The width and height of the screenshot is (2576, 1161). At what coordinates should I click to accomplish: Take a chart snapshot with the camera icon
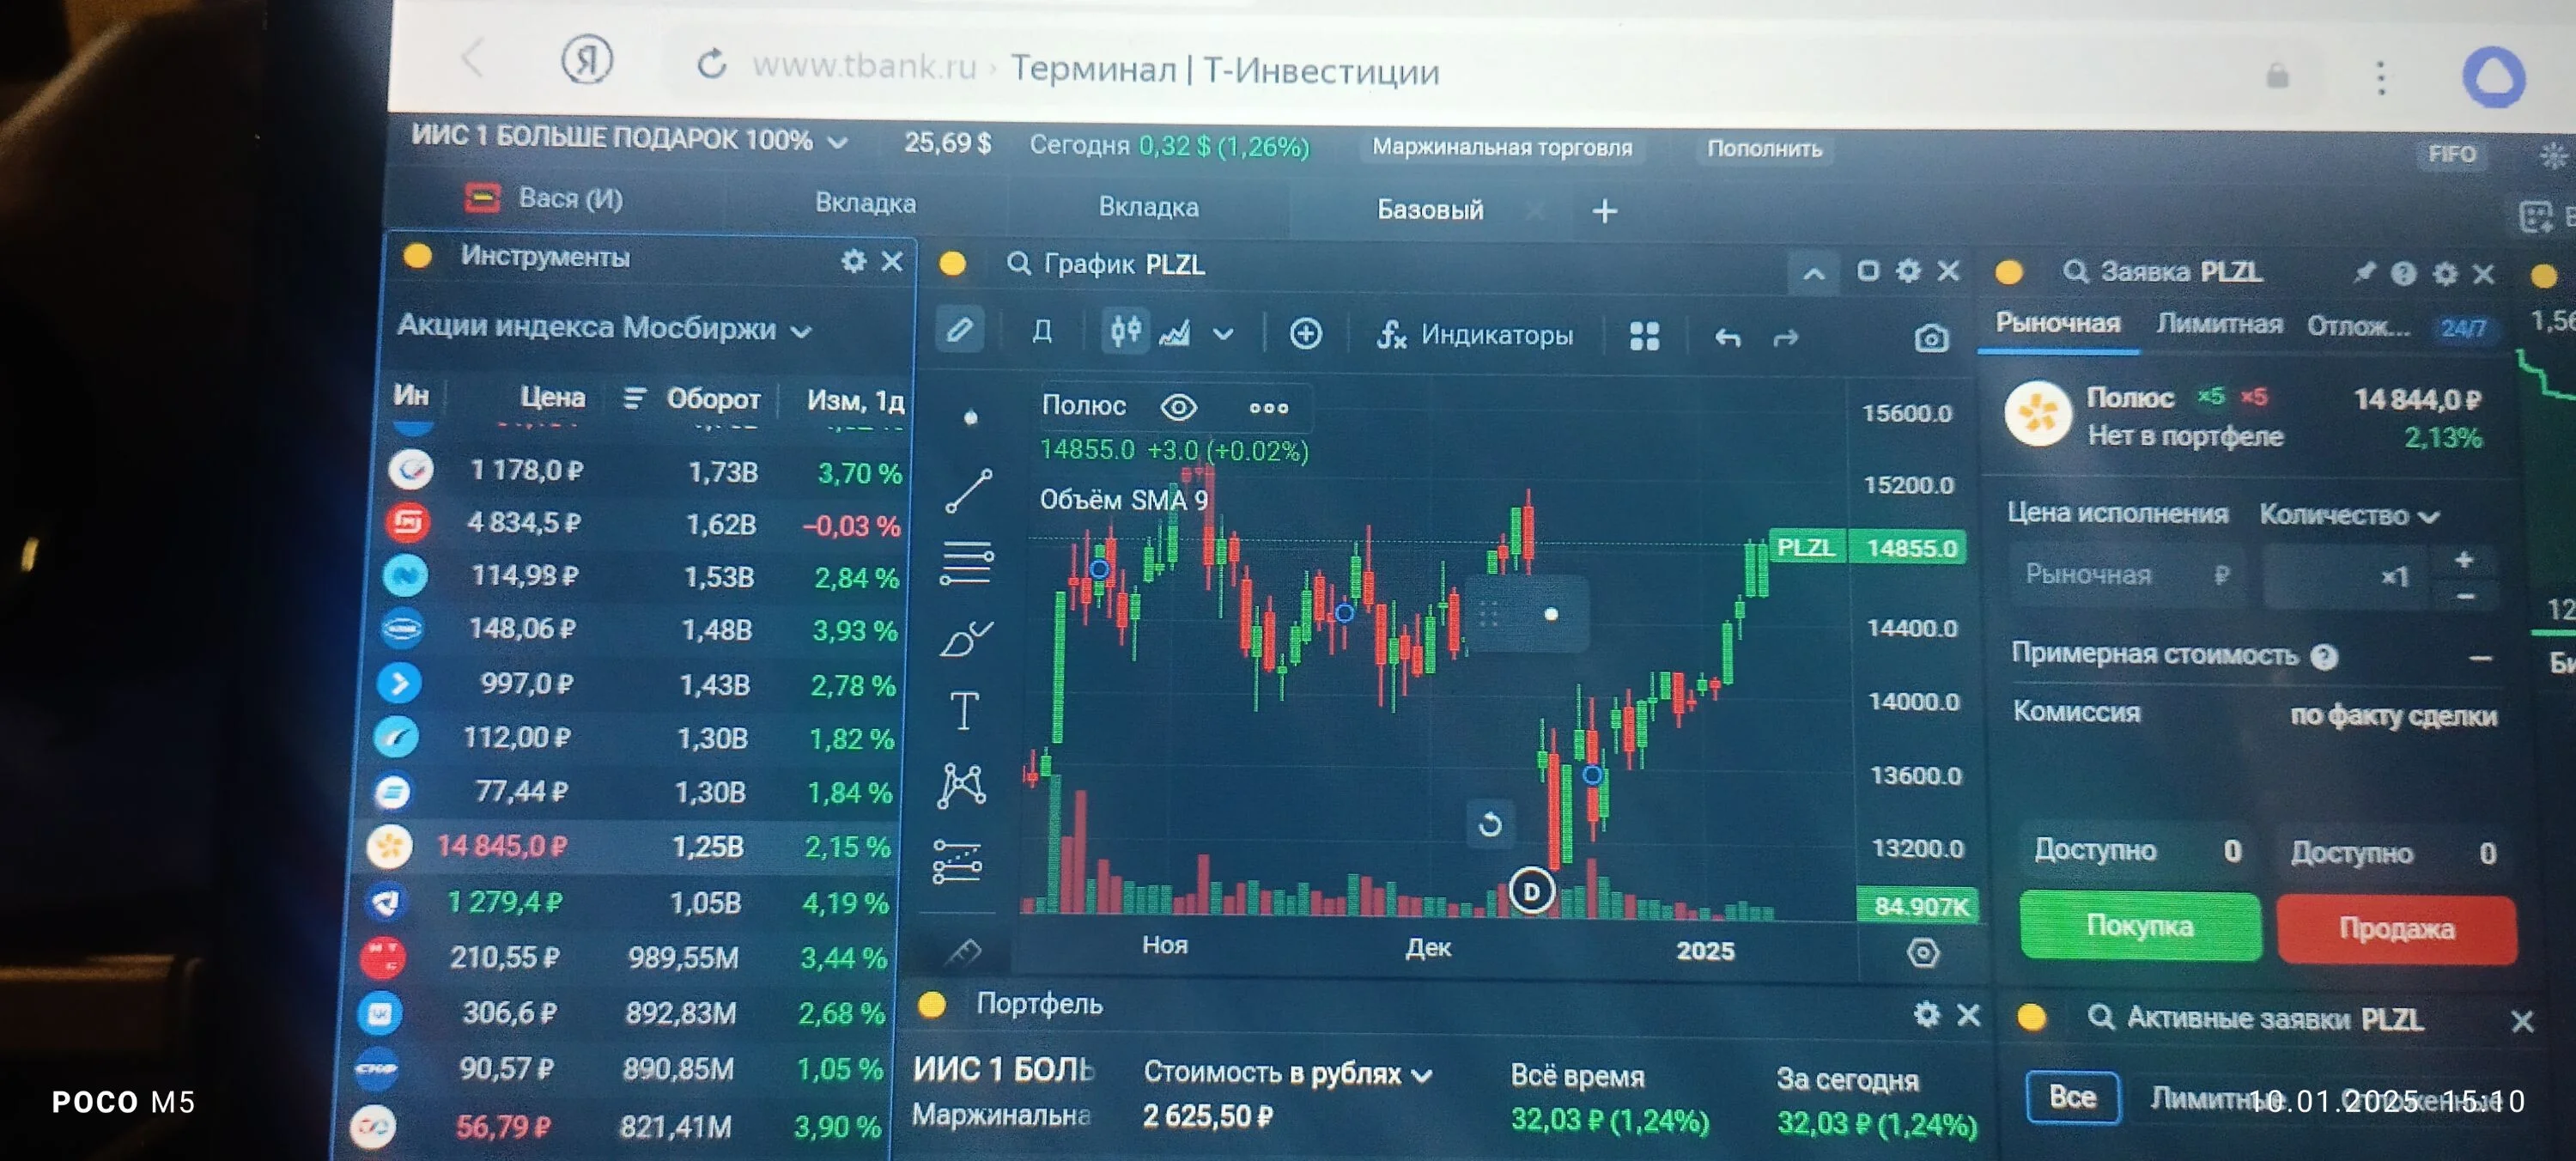(1931, 339)
